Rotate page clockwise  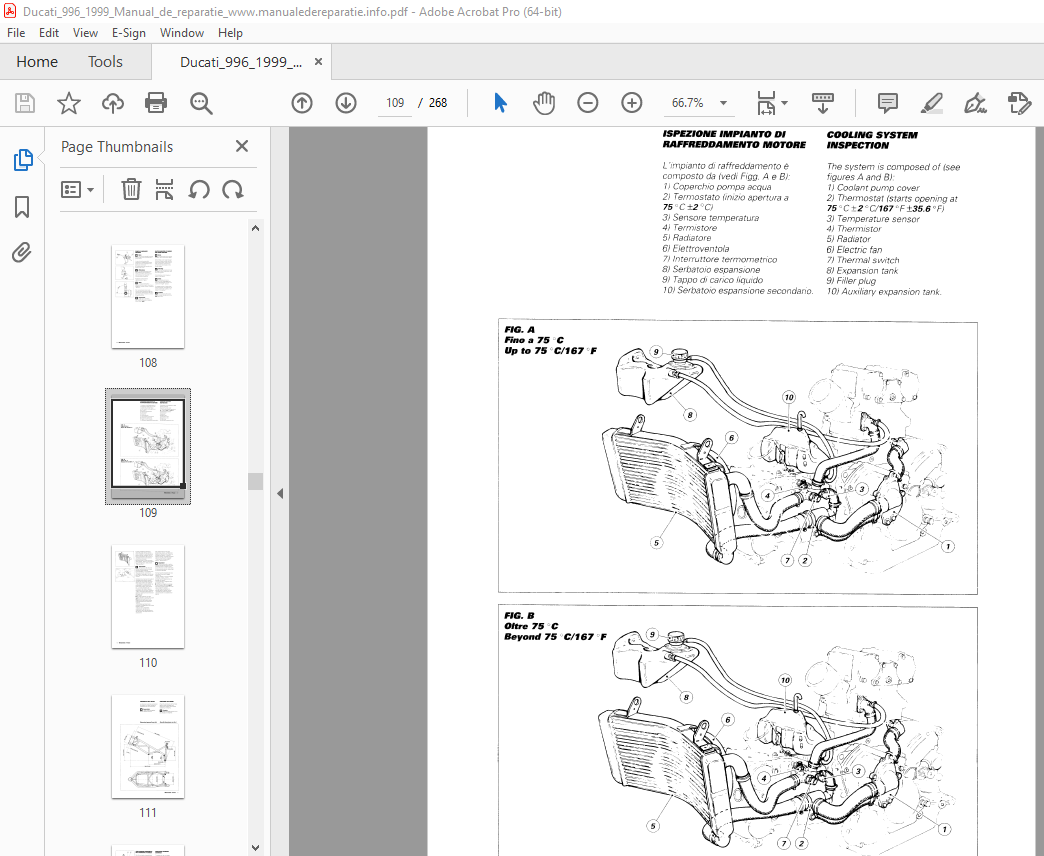pyautogui.click(x=232, y=190)
